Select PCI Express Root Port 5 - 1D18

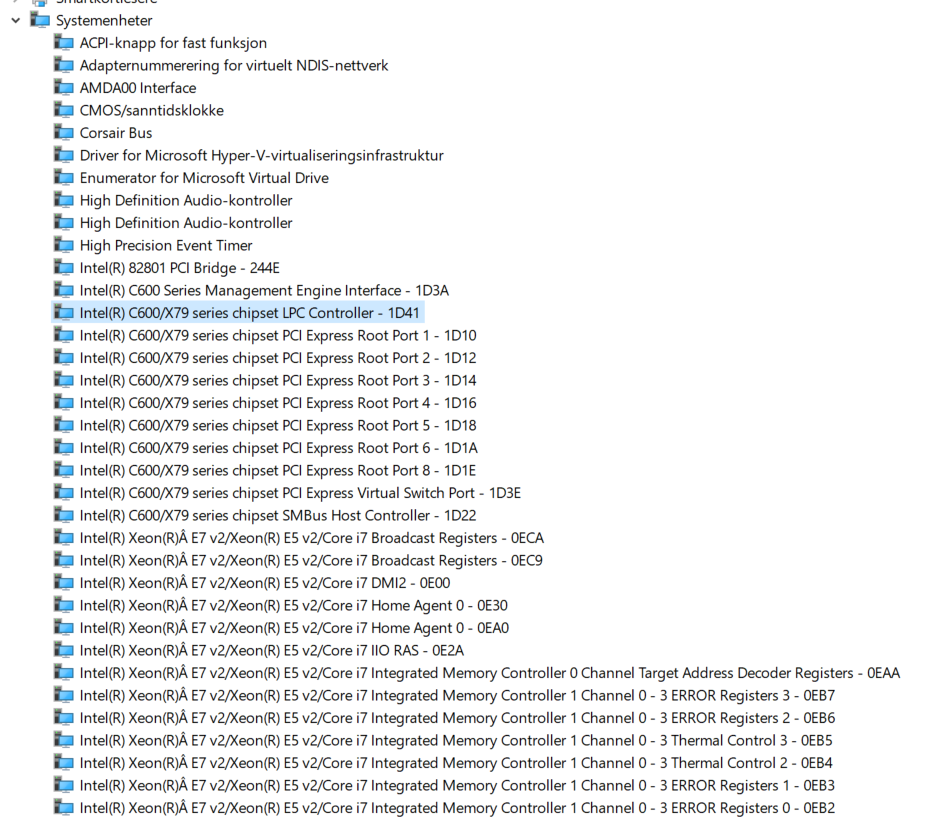[x=278, y=425]
